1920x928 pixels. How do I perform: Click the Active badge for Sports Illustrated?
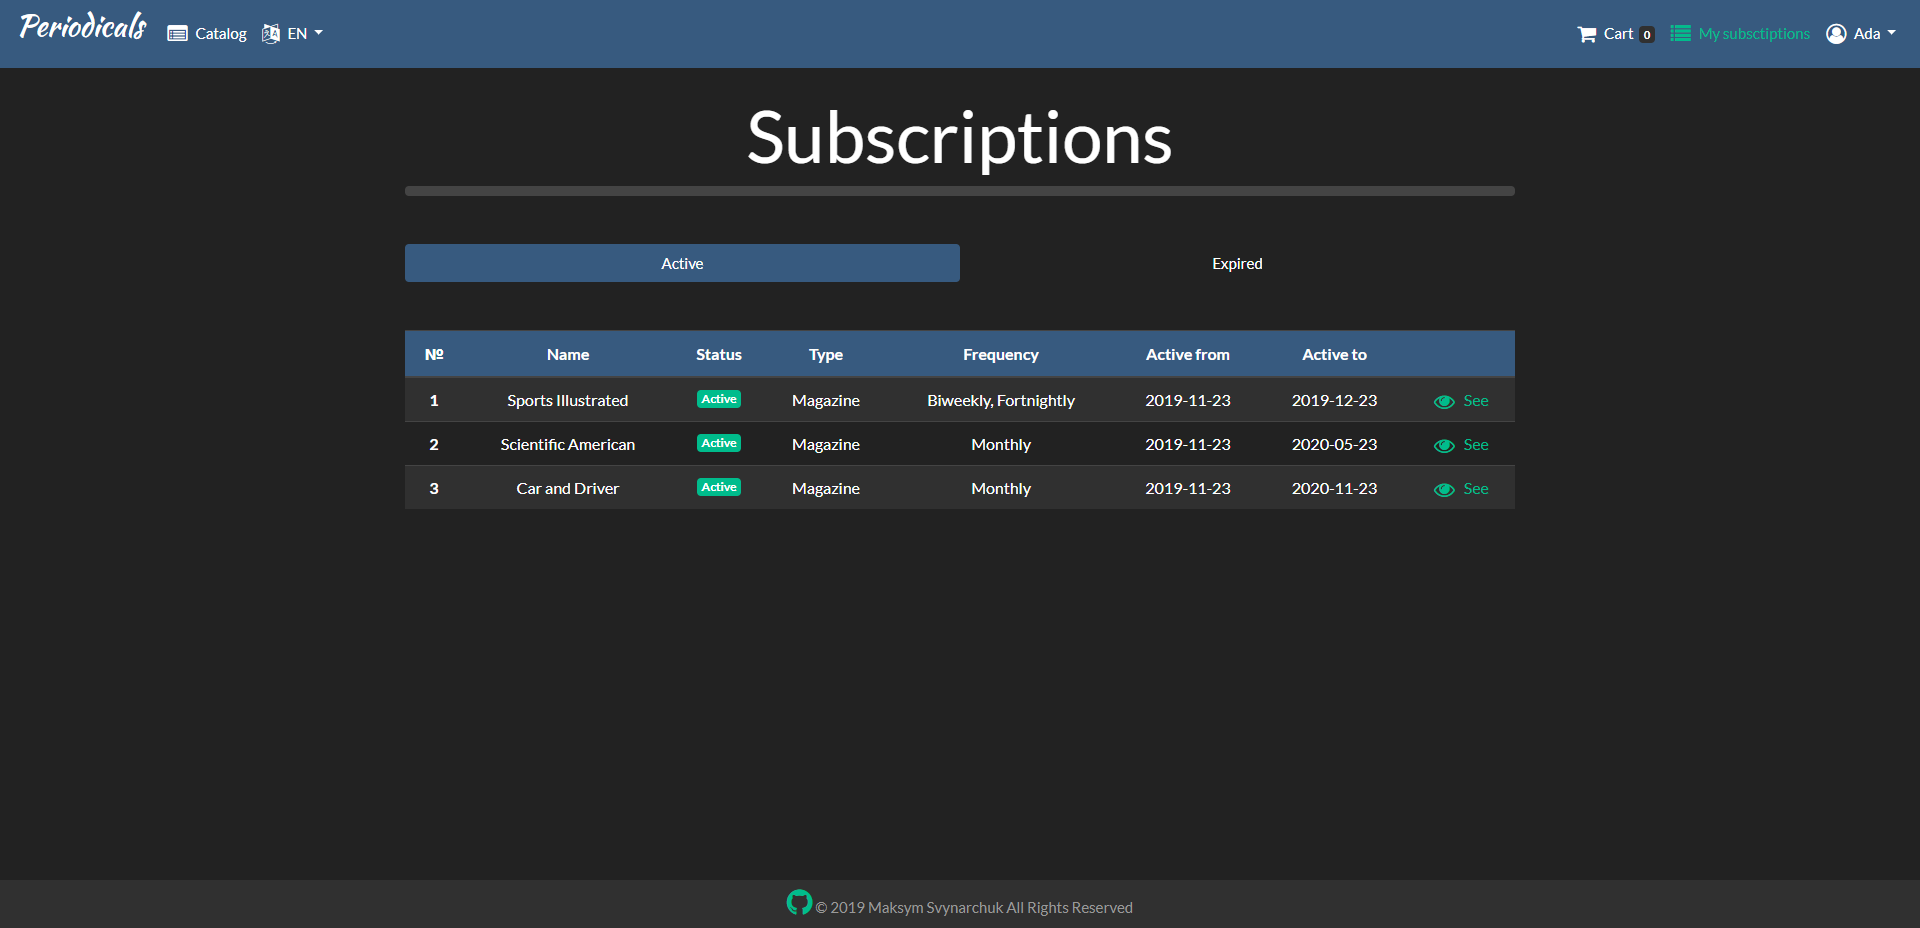pyautogui.click(x=719, y=399)
